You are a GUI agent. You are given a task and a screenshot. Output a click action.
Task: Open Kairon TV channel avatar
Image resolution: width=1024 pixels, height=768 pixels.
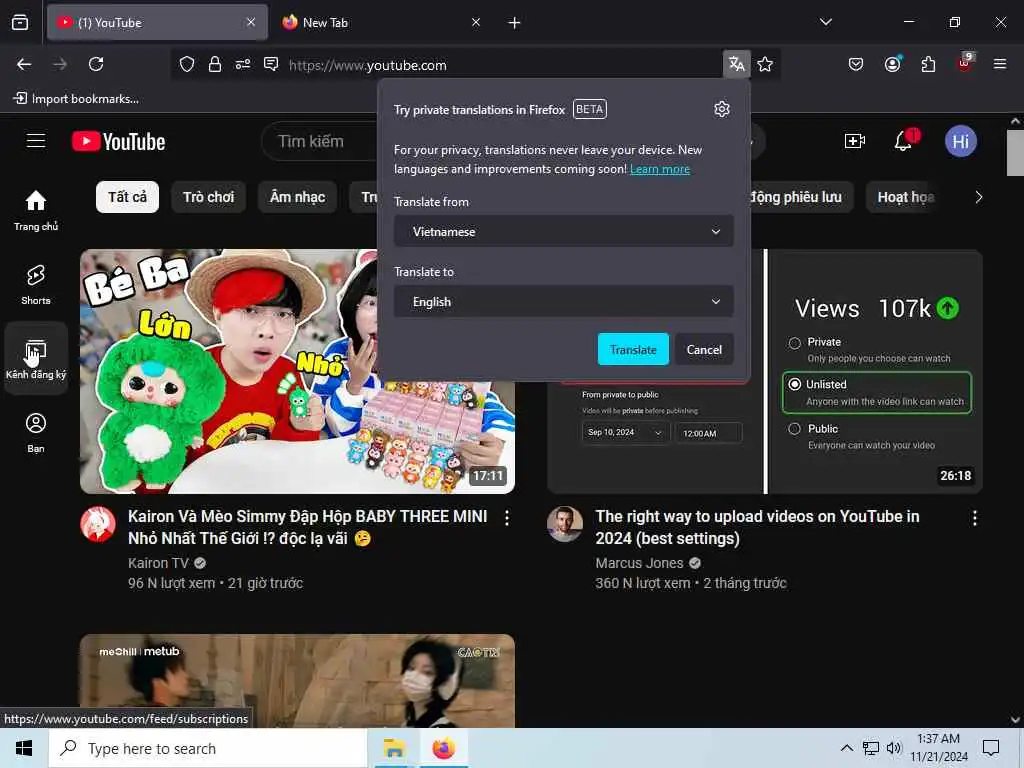click(98, 524)
